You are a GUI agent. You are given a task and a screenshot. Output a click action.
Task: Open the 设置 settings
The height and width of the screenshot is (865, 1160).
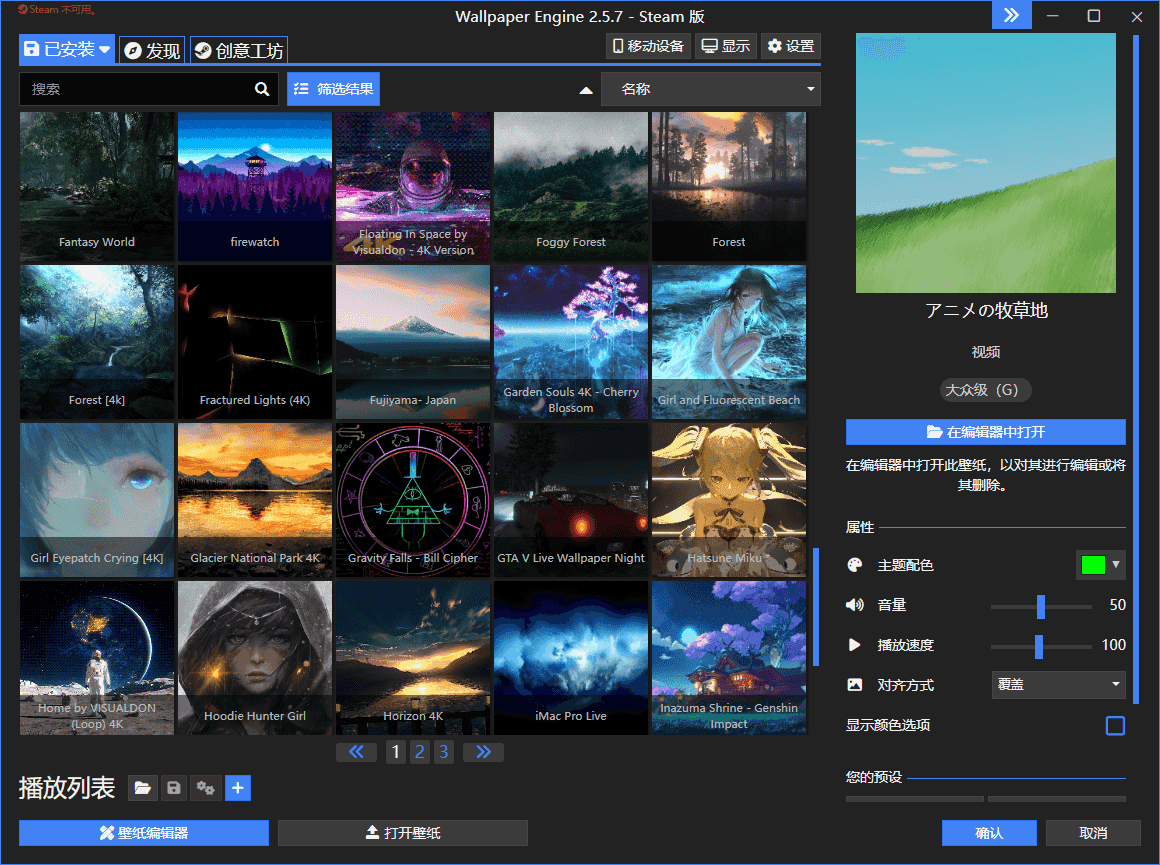[791, 46]
